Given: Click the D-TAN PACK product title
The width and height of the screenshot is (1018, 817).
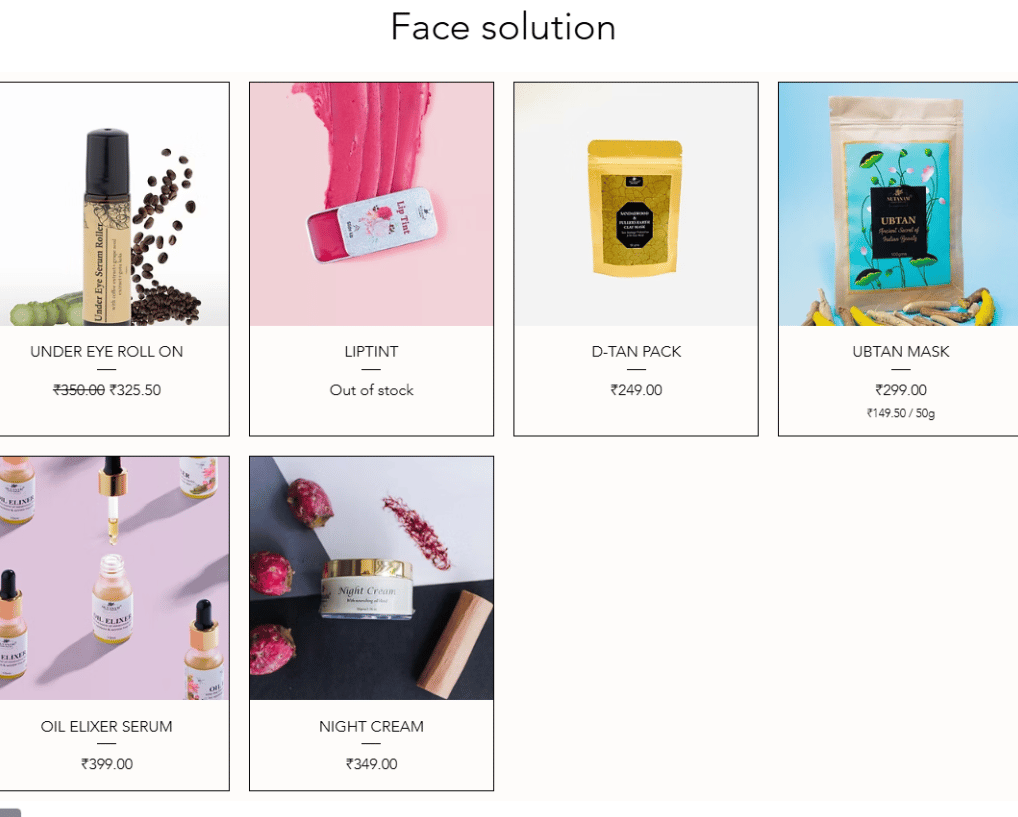Looking at the screenshot, I should click(x=636, y=351).
